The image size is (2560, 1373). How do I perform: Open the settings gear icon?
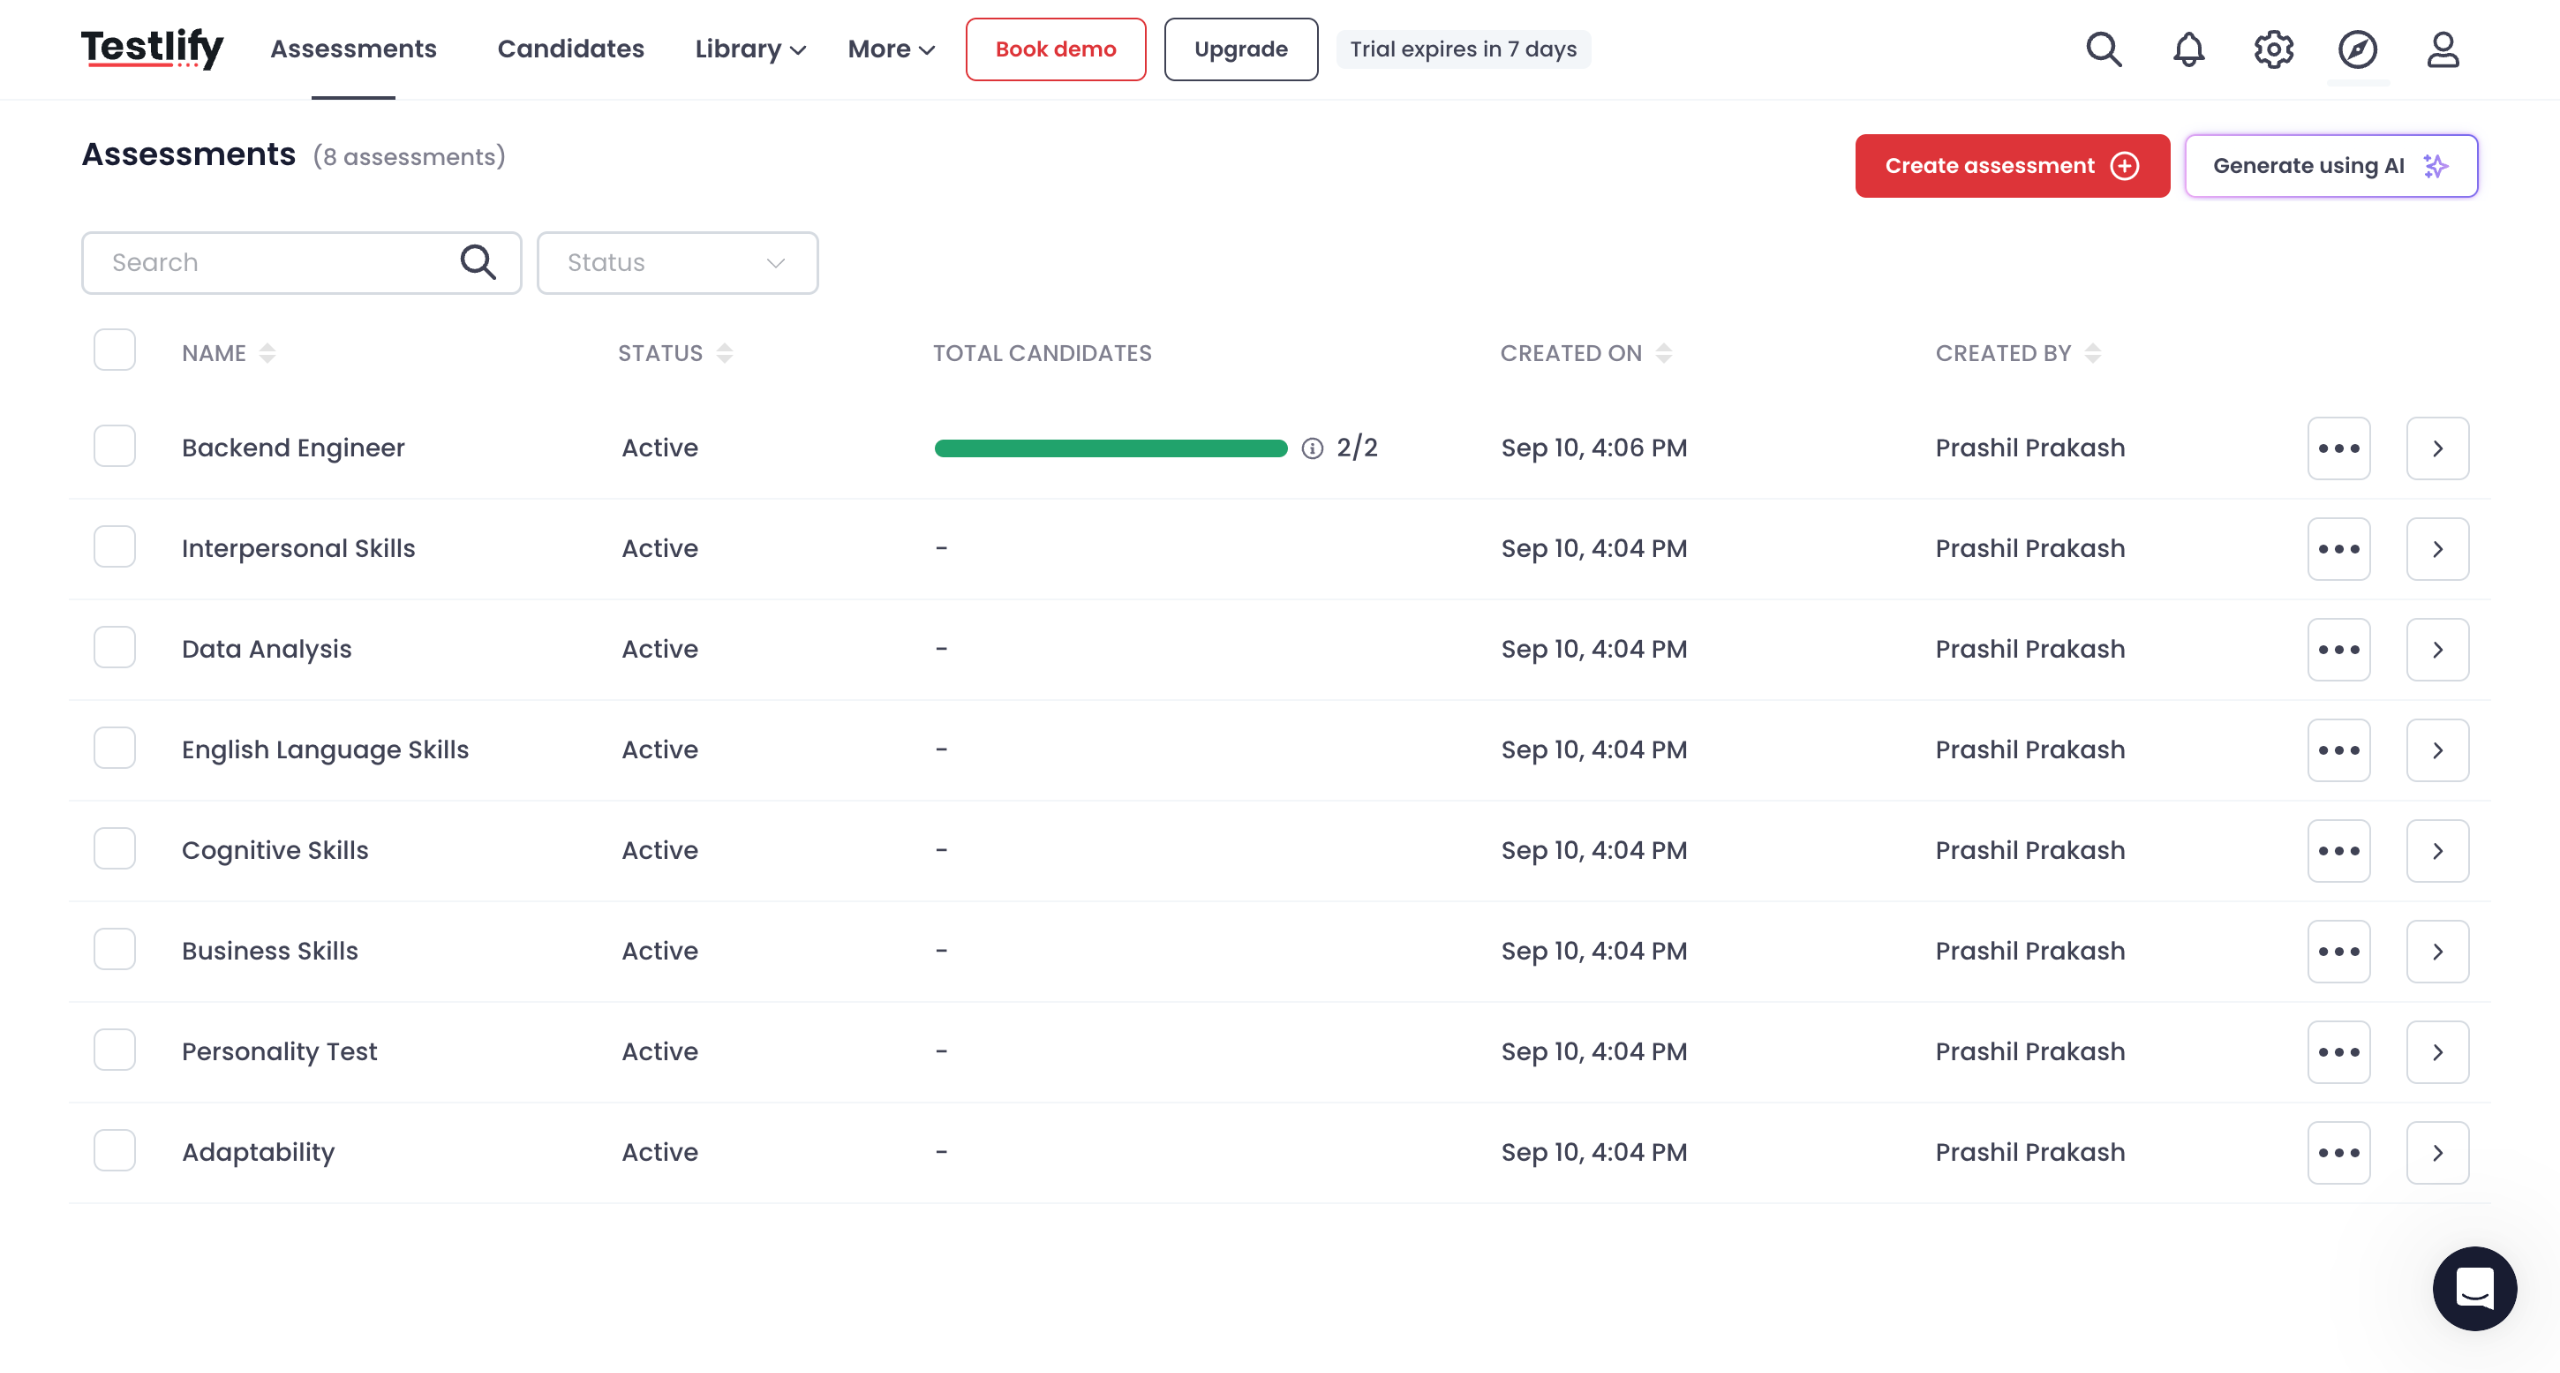[x=2273, y=49]
